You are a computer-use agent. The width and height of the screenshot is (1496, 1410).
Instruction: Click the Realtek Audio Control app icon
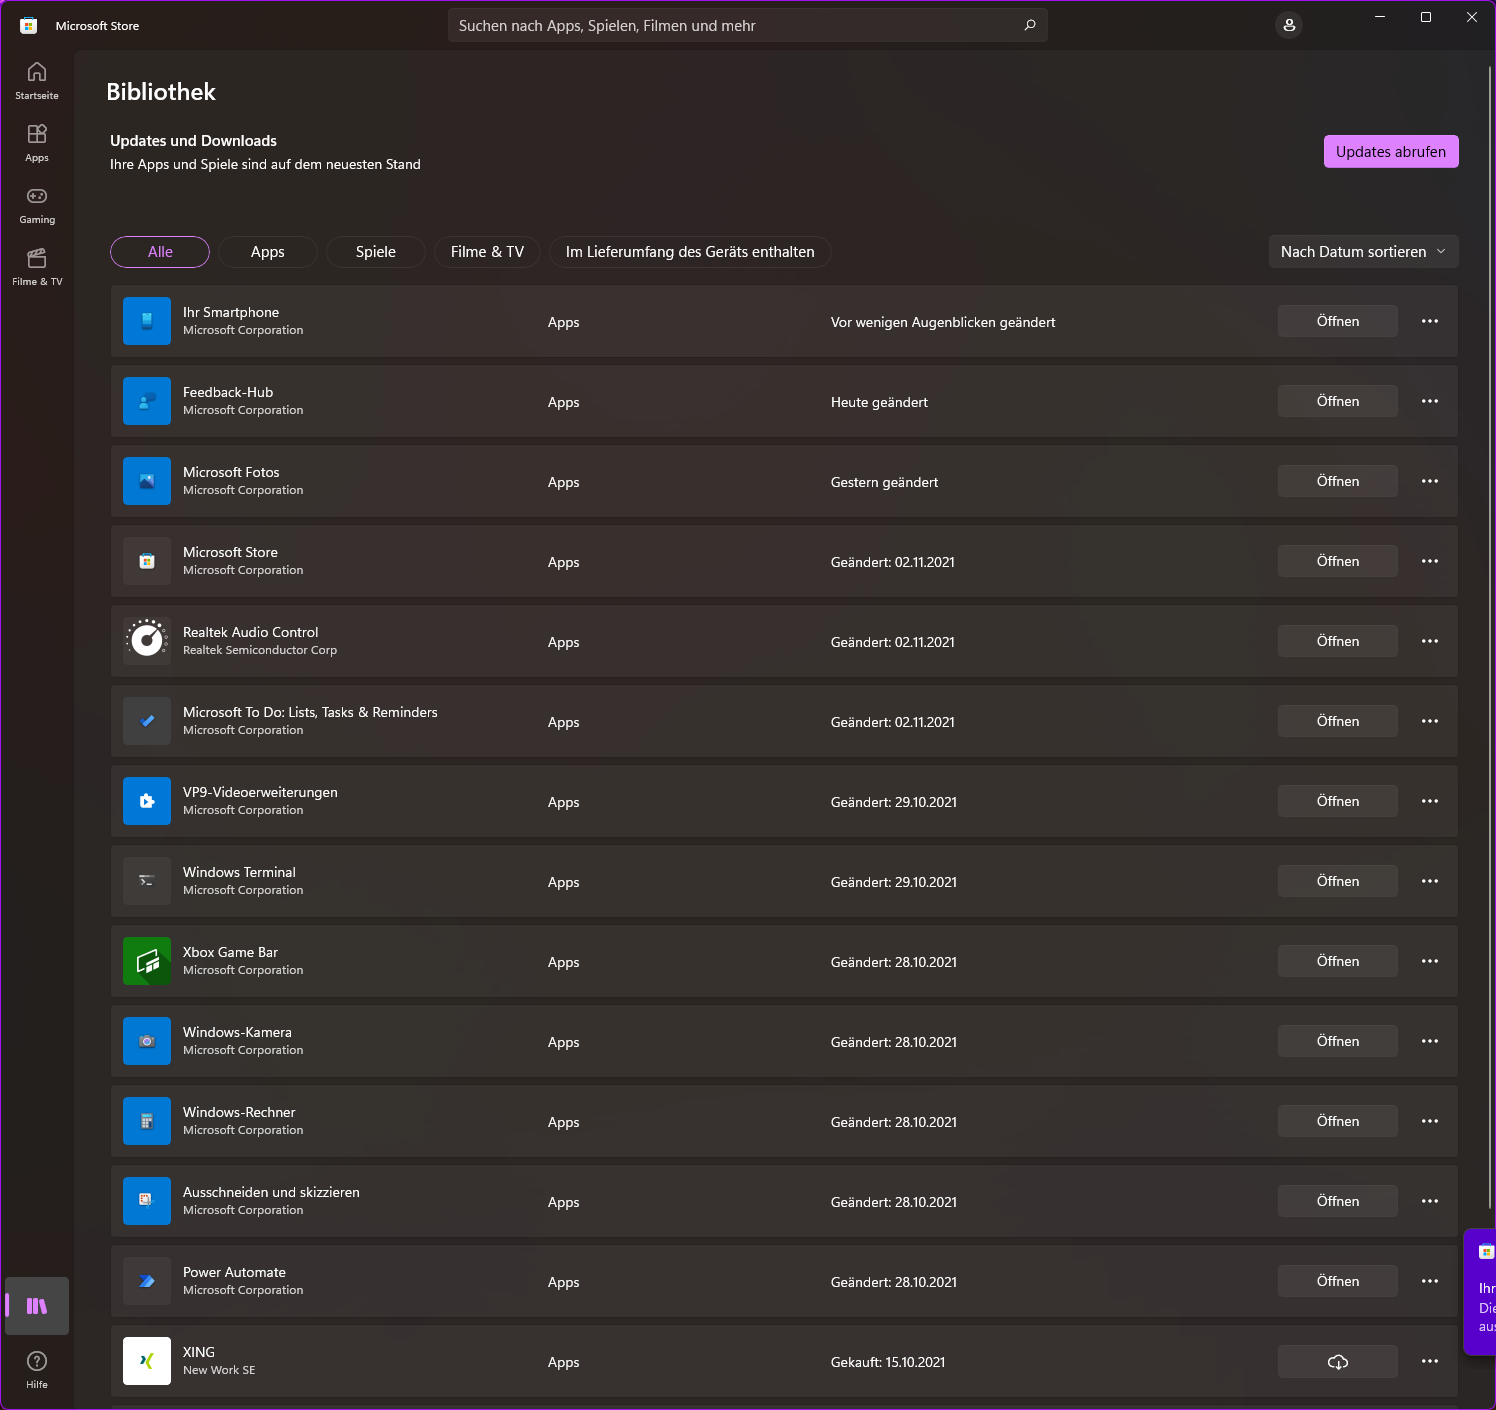coord(147,641)
